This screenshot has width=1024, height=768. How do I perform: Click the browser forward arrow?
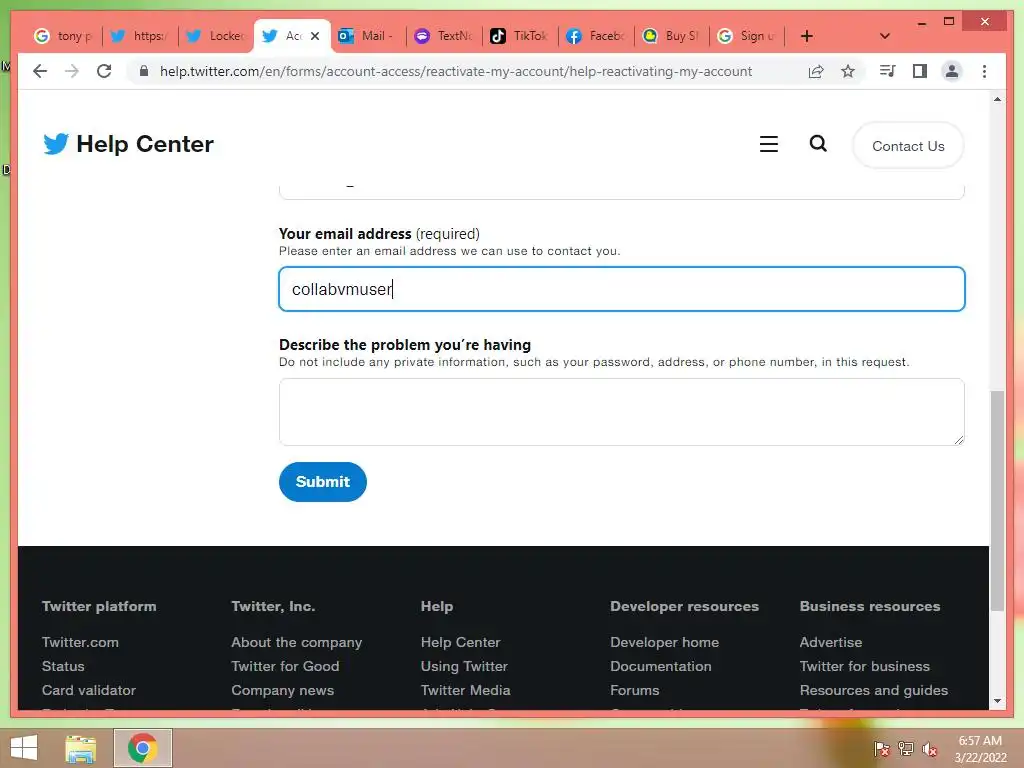coord(72,71)
